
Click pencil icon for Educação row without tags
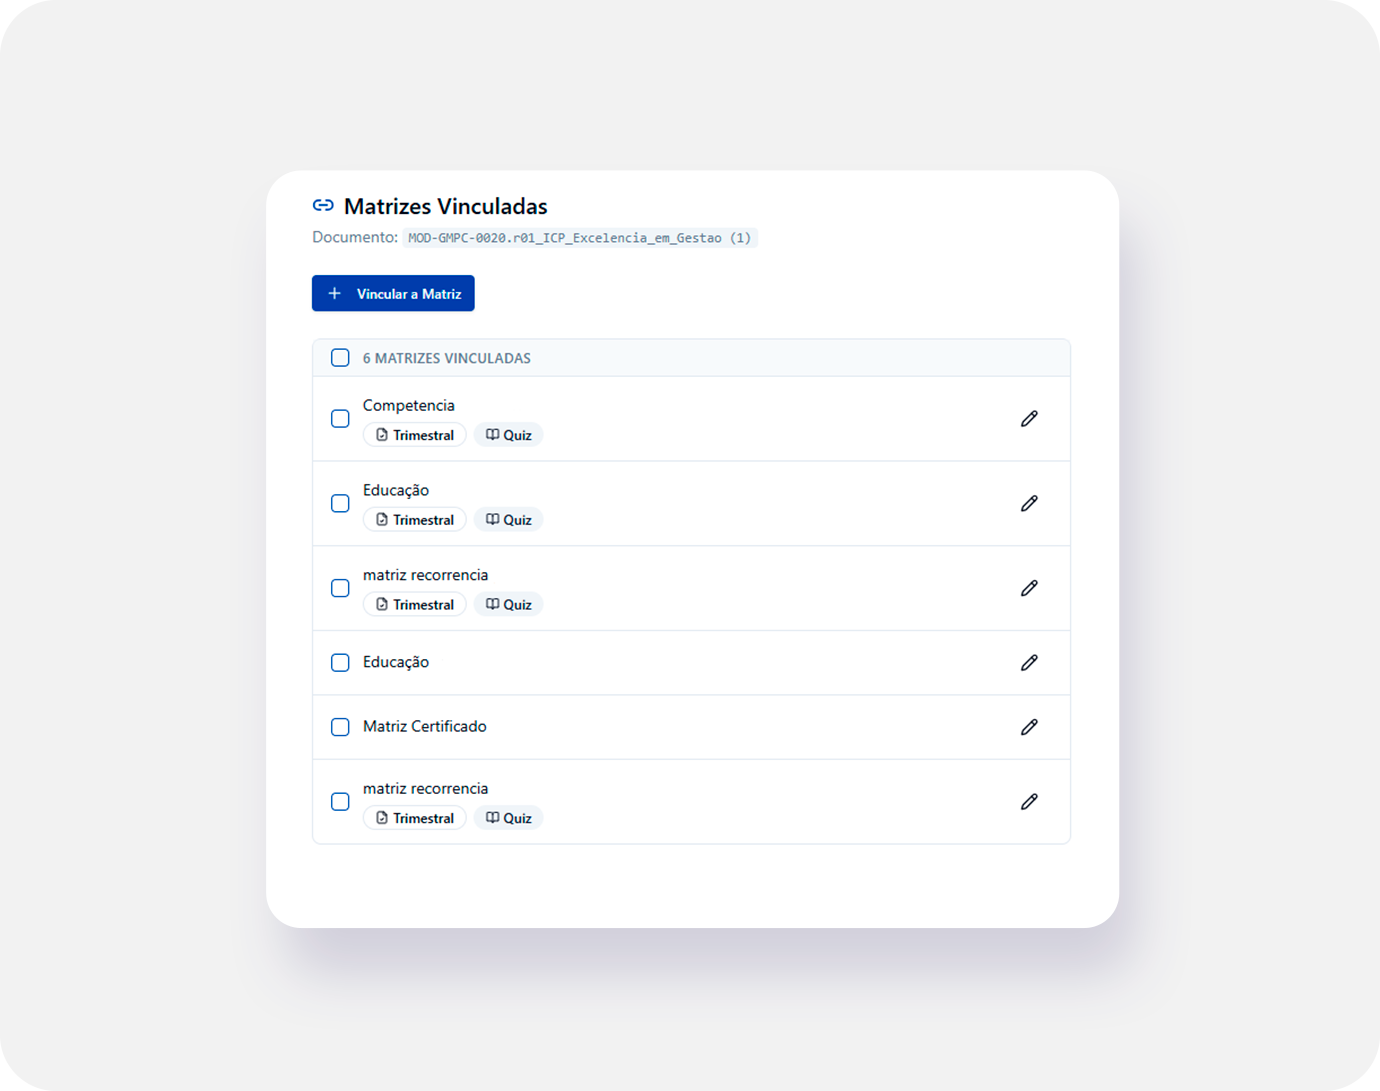pyautogui.click(x=1029, y=663)
